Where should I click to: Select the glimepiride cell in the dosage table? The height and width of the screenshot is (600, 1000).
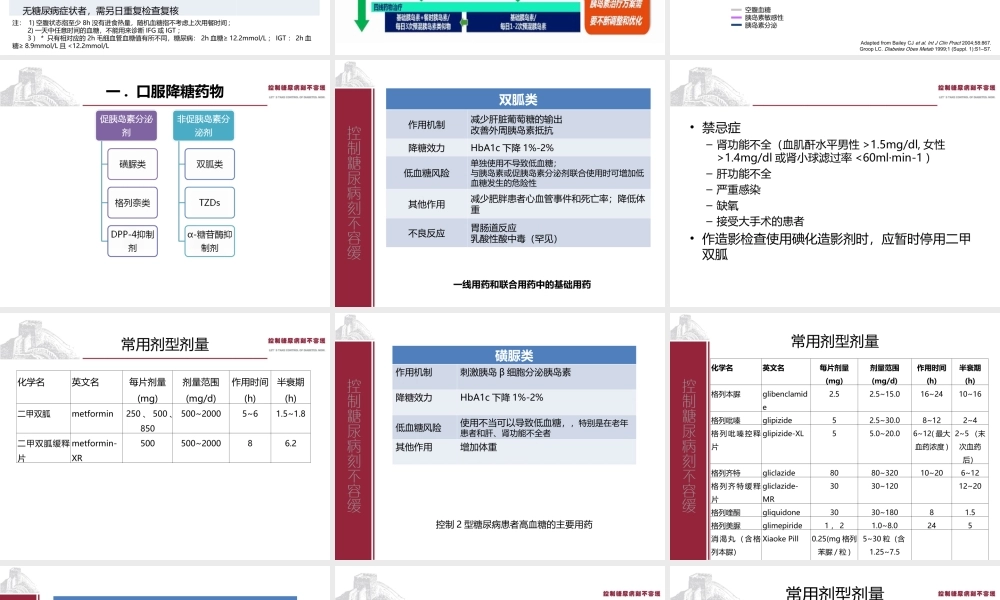782,524
